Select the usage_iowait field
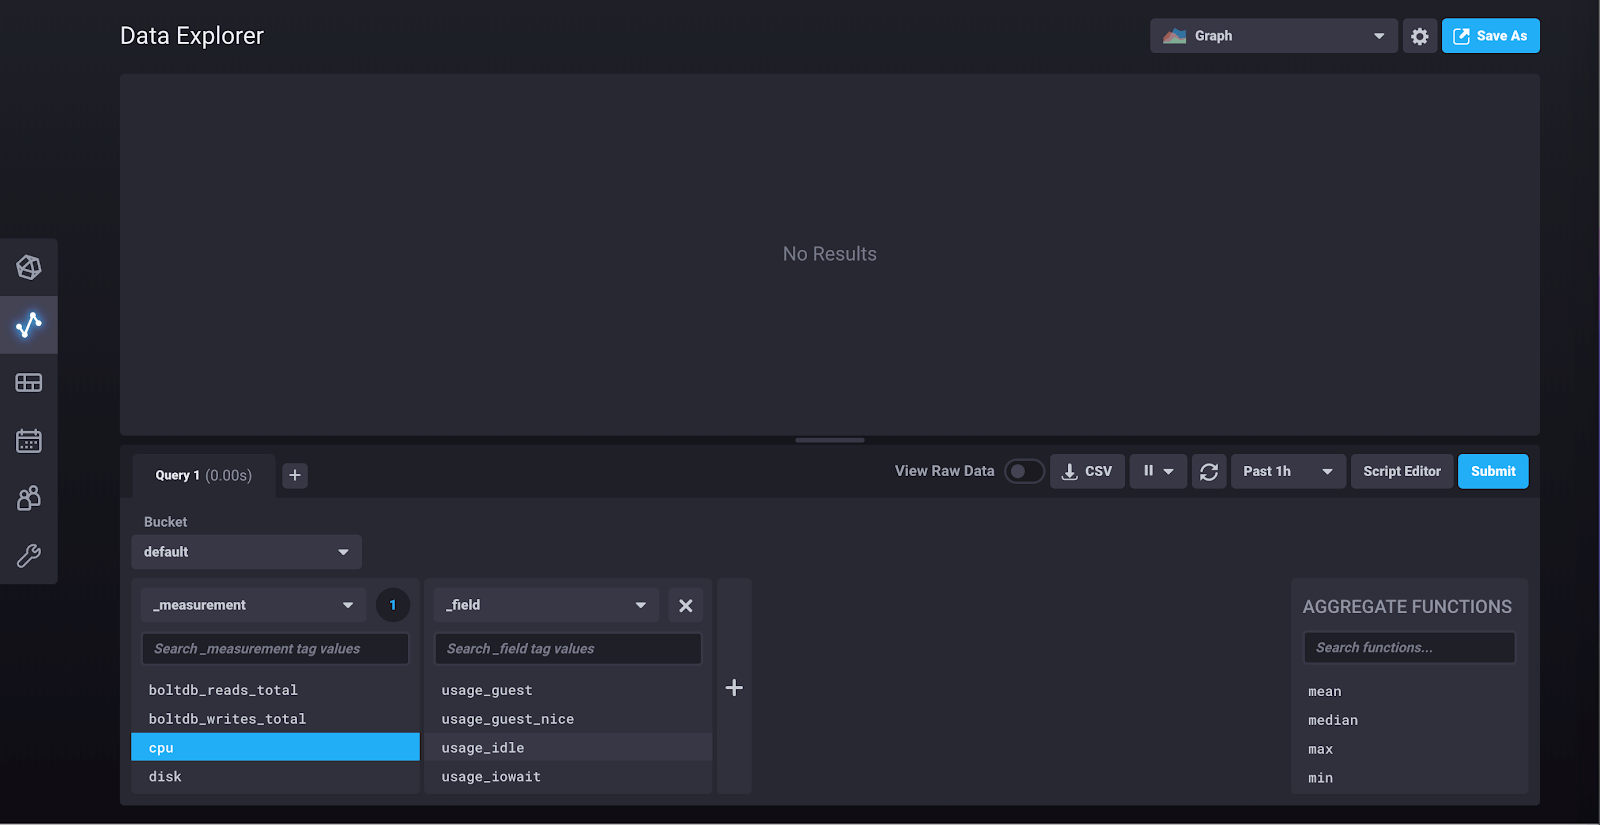The height and width of the screenshot is (825, 1600). point(568,776)
